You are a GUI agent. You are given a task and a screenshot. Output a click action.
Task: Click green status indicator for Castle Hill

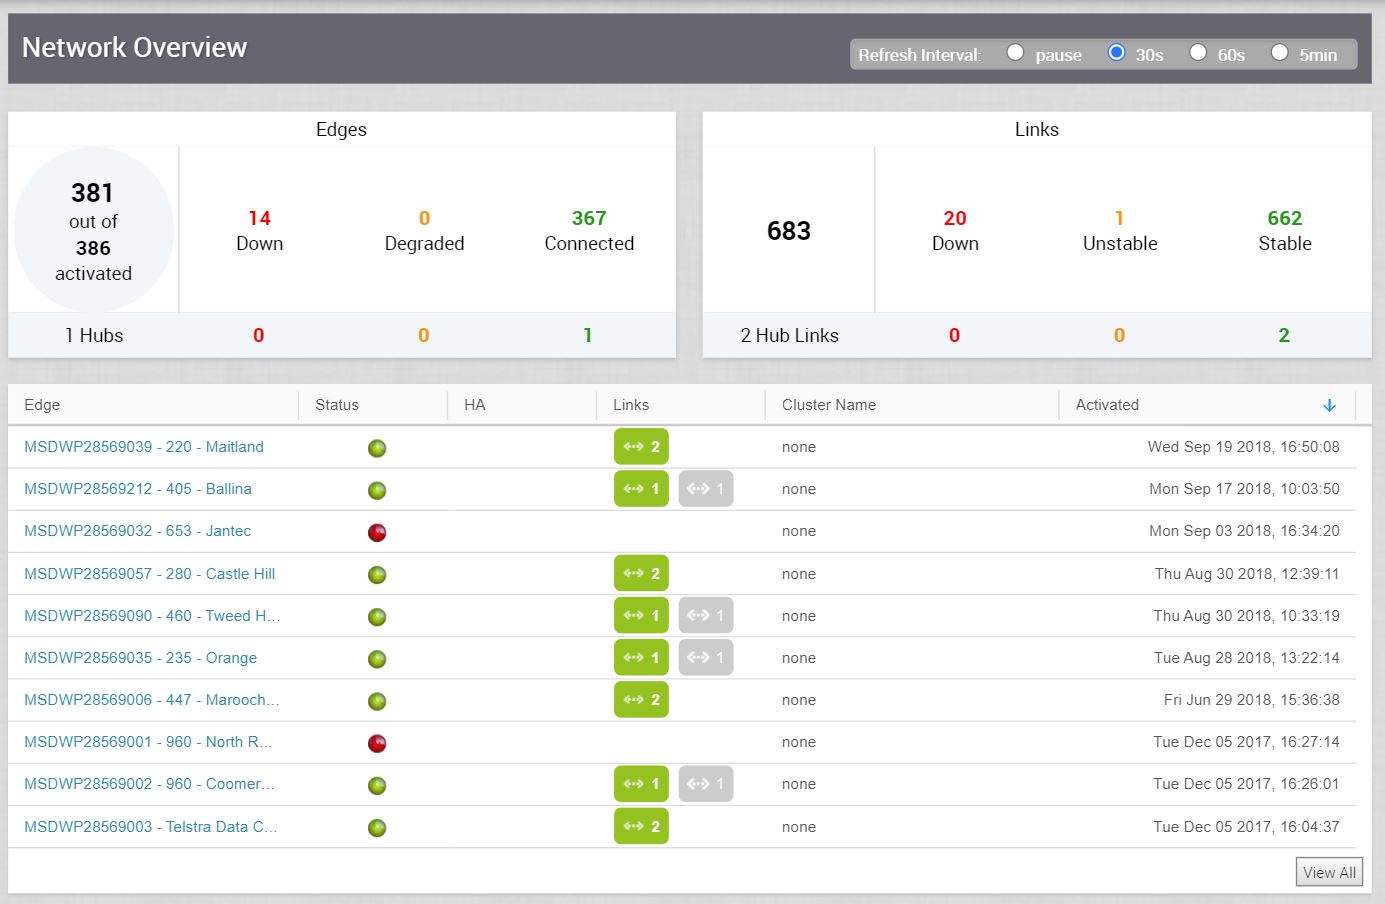[x=377, y=575]
